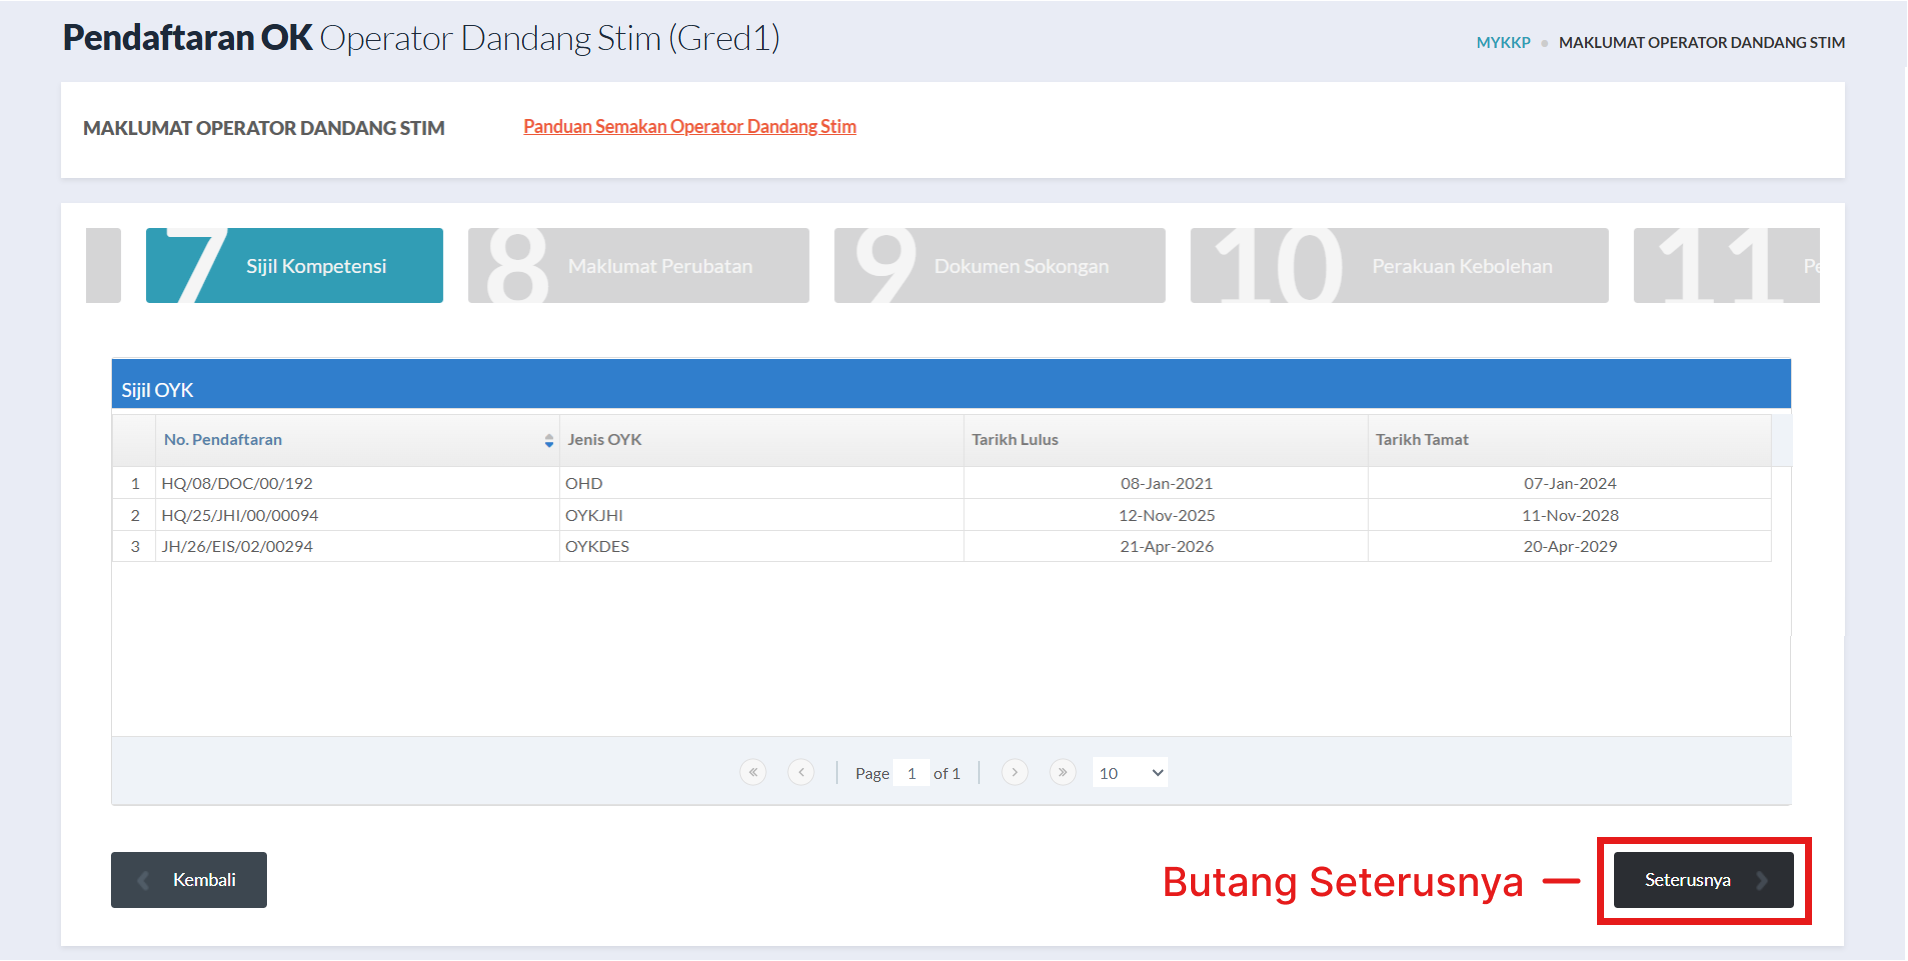Switch to step 9 Dokumen Sokongan

999,266
